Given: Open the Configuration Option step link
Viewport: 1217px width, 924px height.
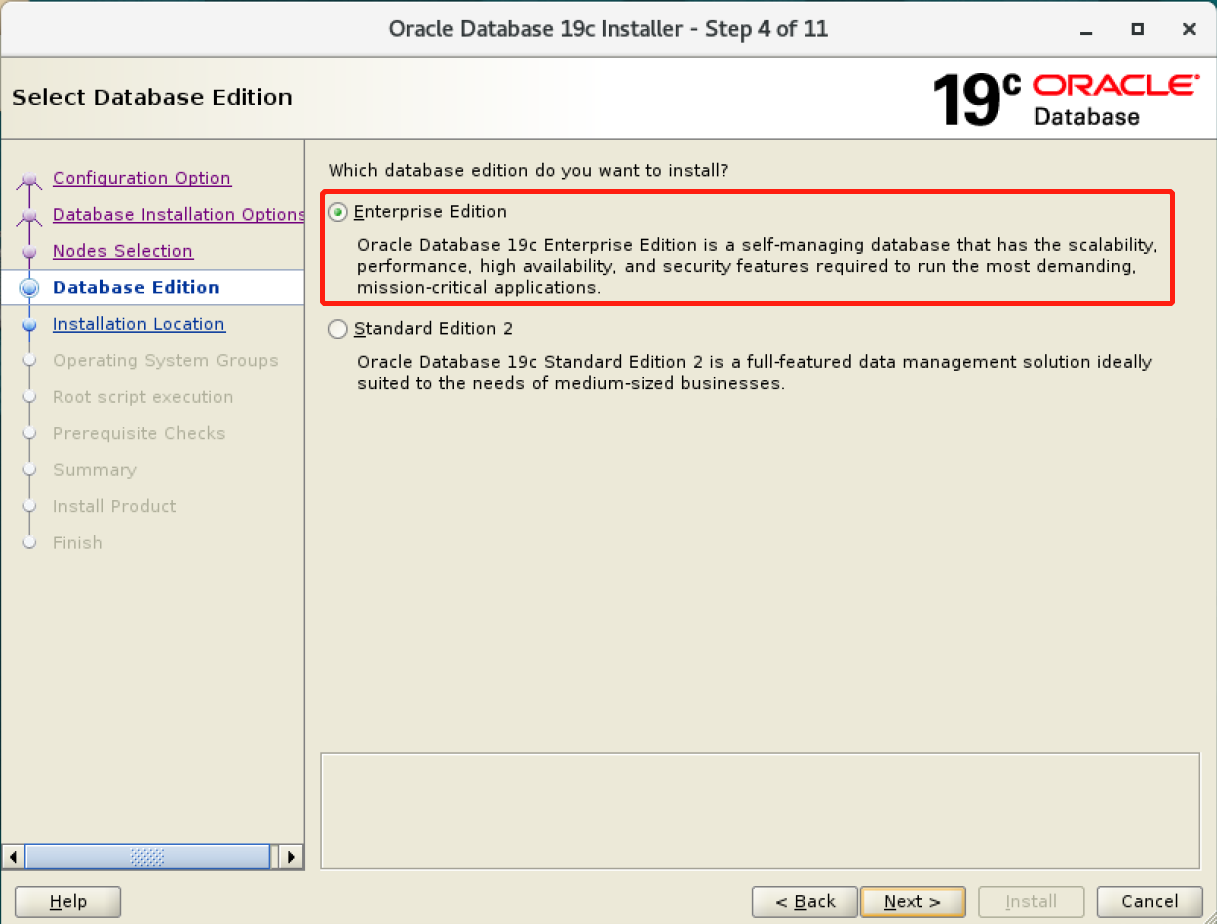Looking at the screenshot, I should (142, 178).
